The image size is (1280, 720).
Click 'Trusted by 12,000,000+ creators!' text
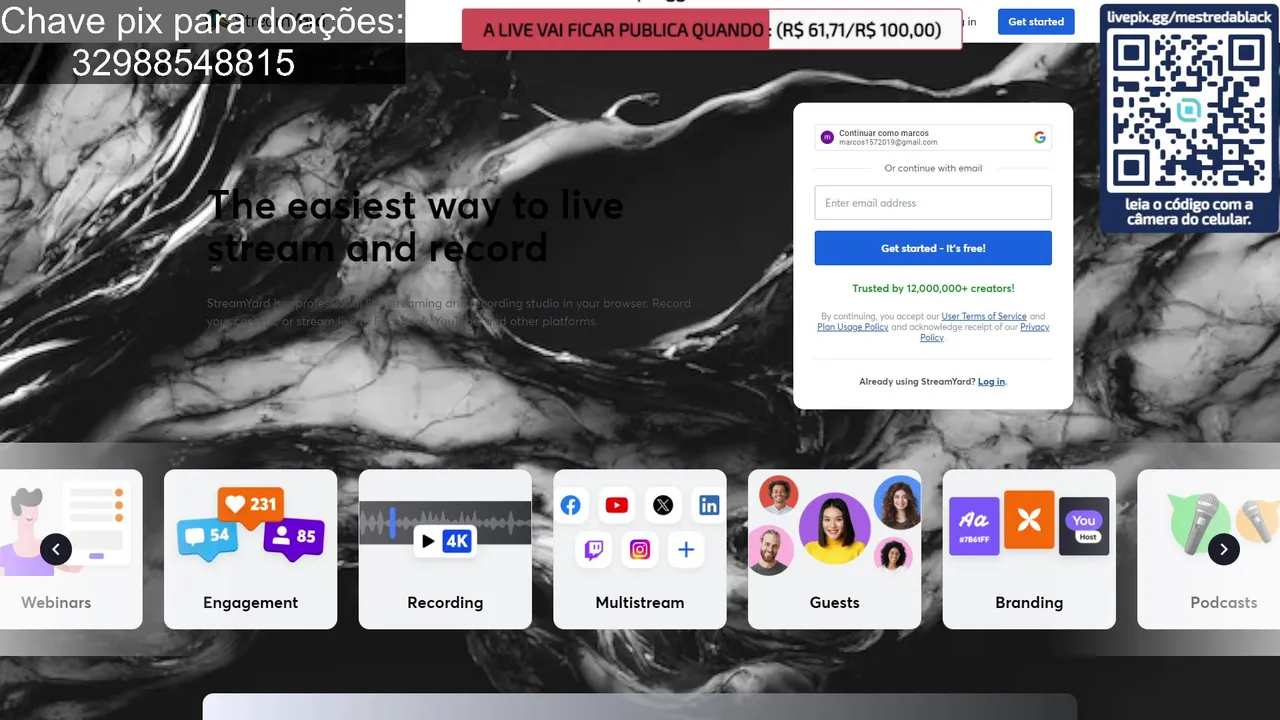(933, 288)
